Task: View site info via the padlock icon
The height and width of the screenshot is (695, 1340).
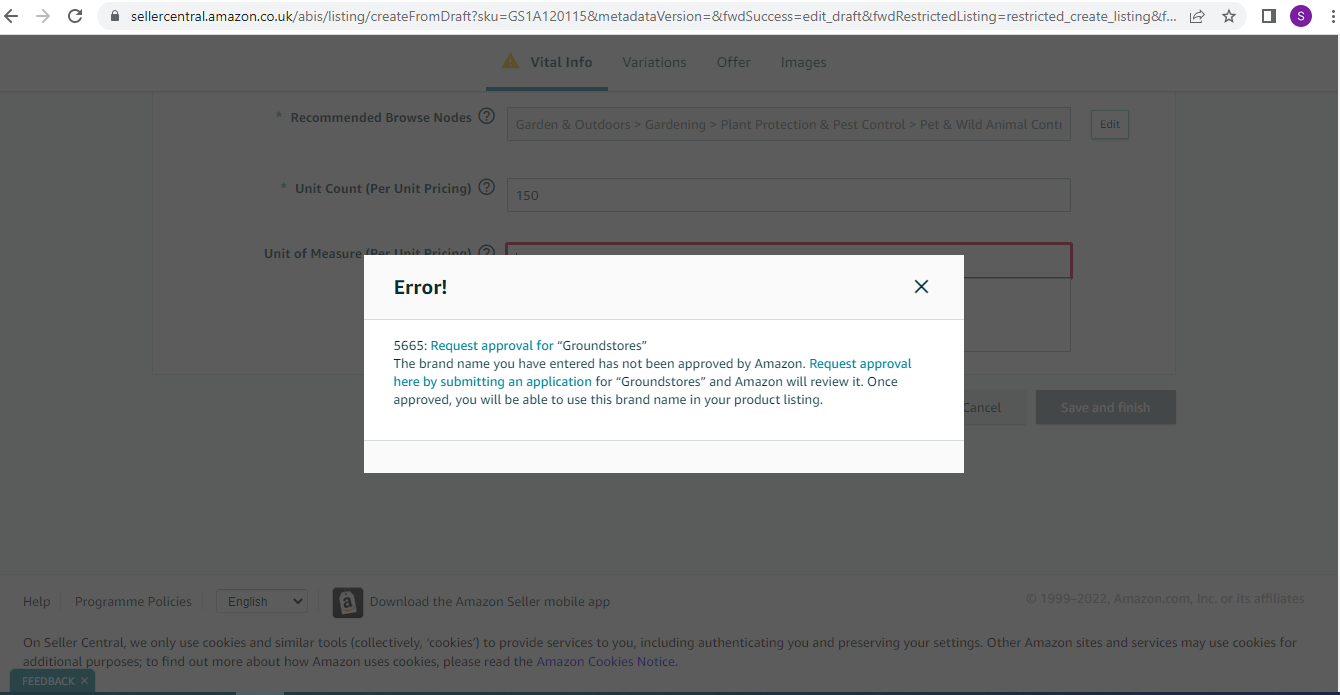Action: (113, 17)
